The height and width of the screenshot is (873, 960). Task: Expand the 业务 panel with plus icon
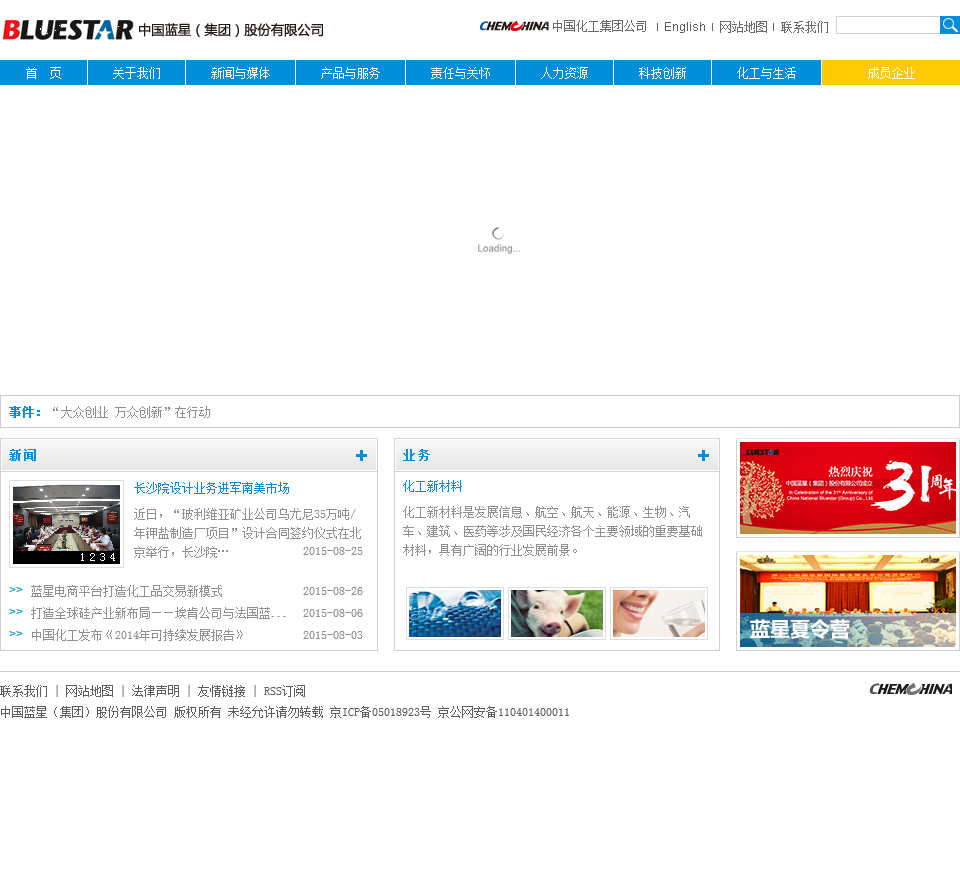pos(703,455)
